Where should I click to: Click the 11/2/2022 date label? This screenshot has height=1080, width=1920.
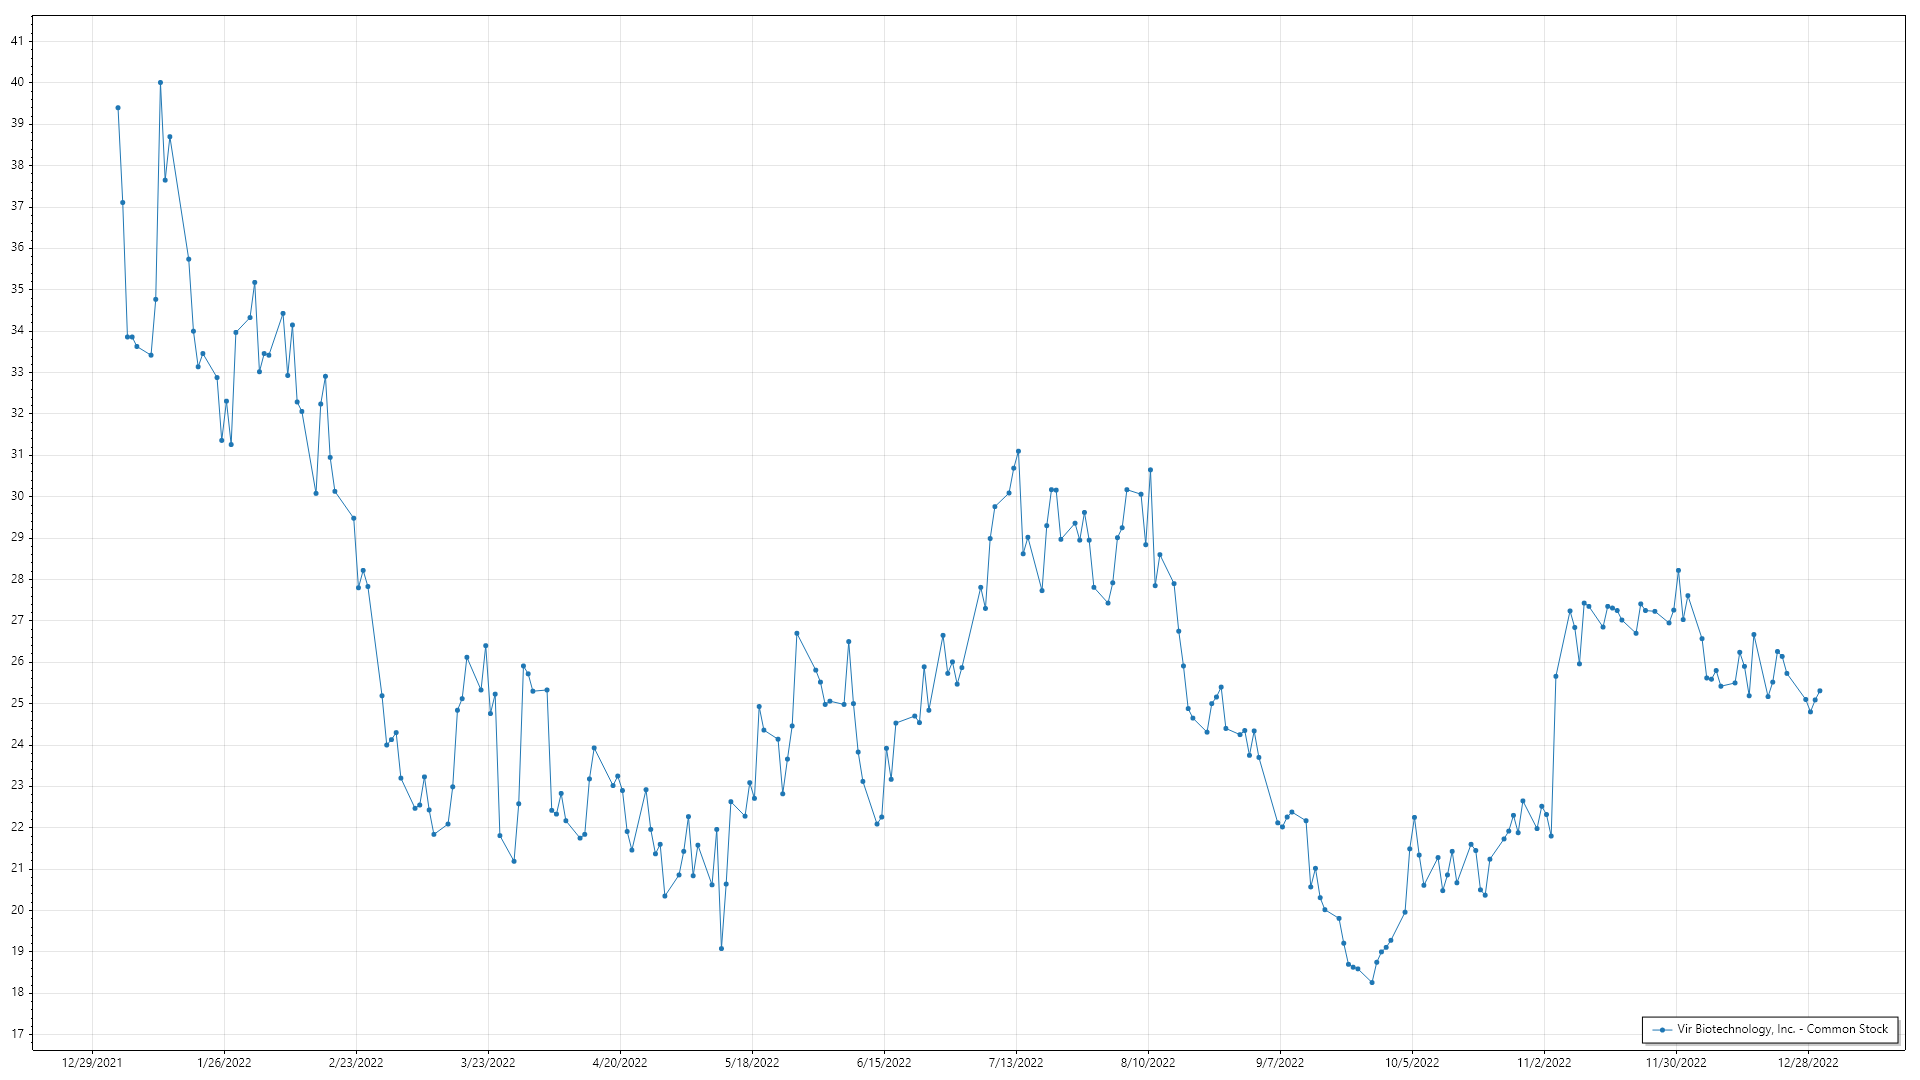click(1544, 1063)
